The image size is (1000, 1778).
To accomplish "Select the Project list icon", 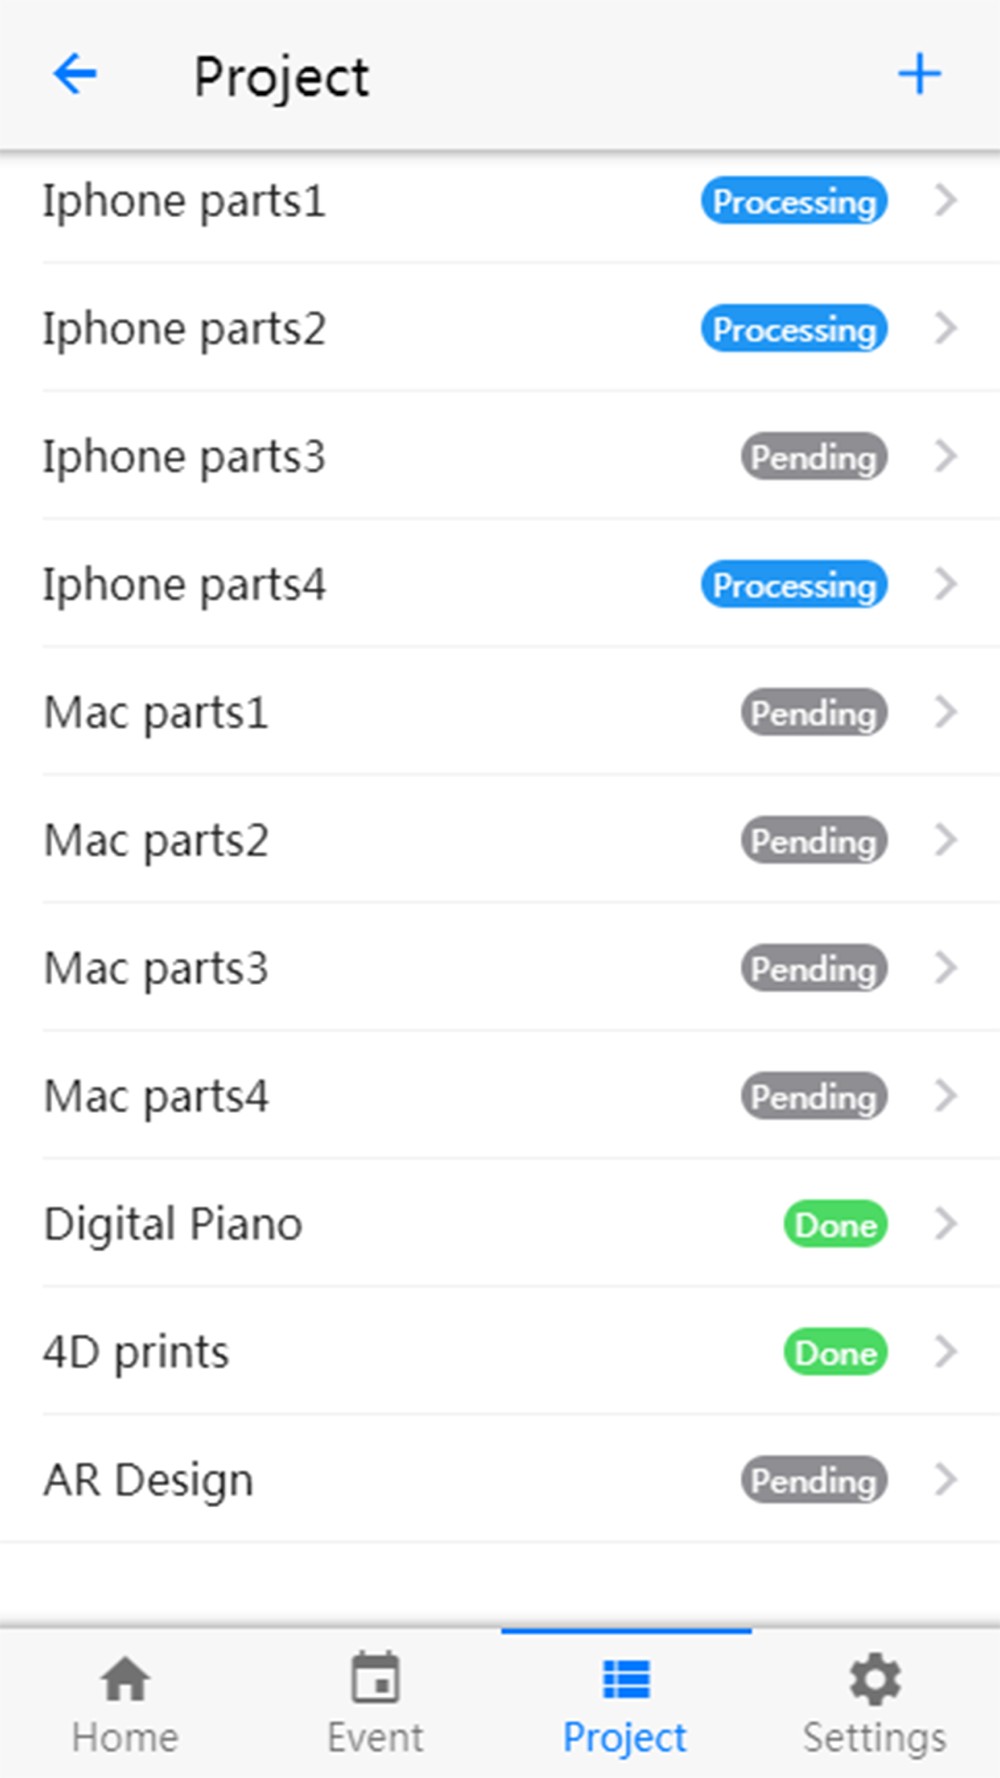I will point(626,1679).
